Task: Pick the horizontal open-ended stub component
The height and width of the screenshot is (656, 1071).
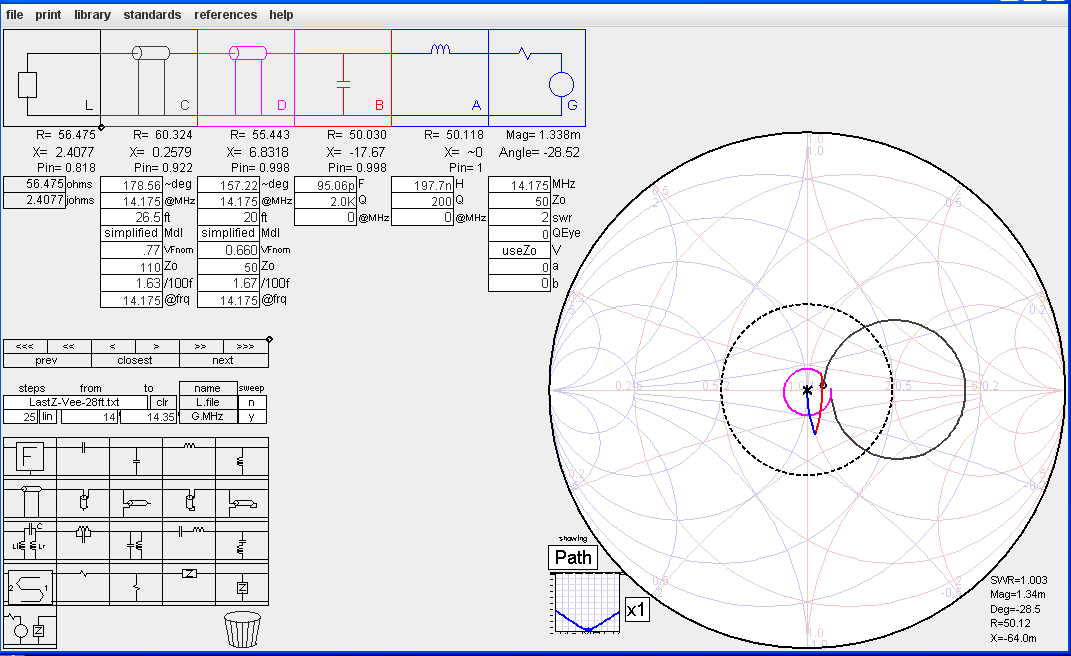Action: 136,499
